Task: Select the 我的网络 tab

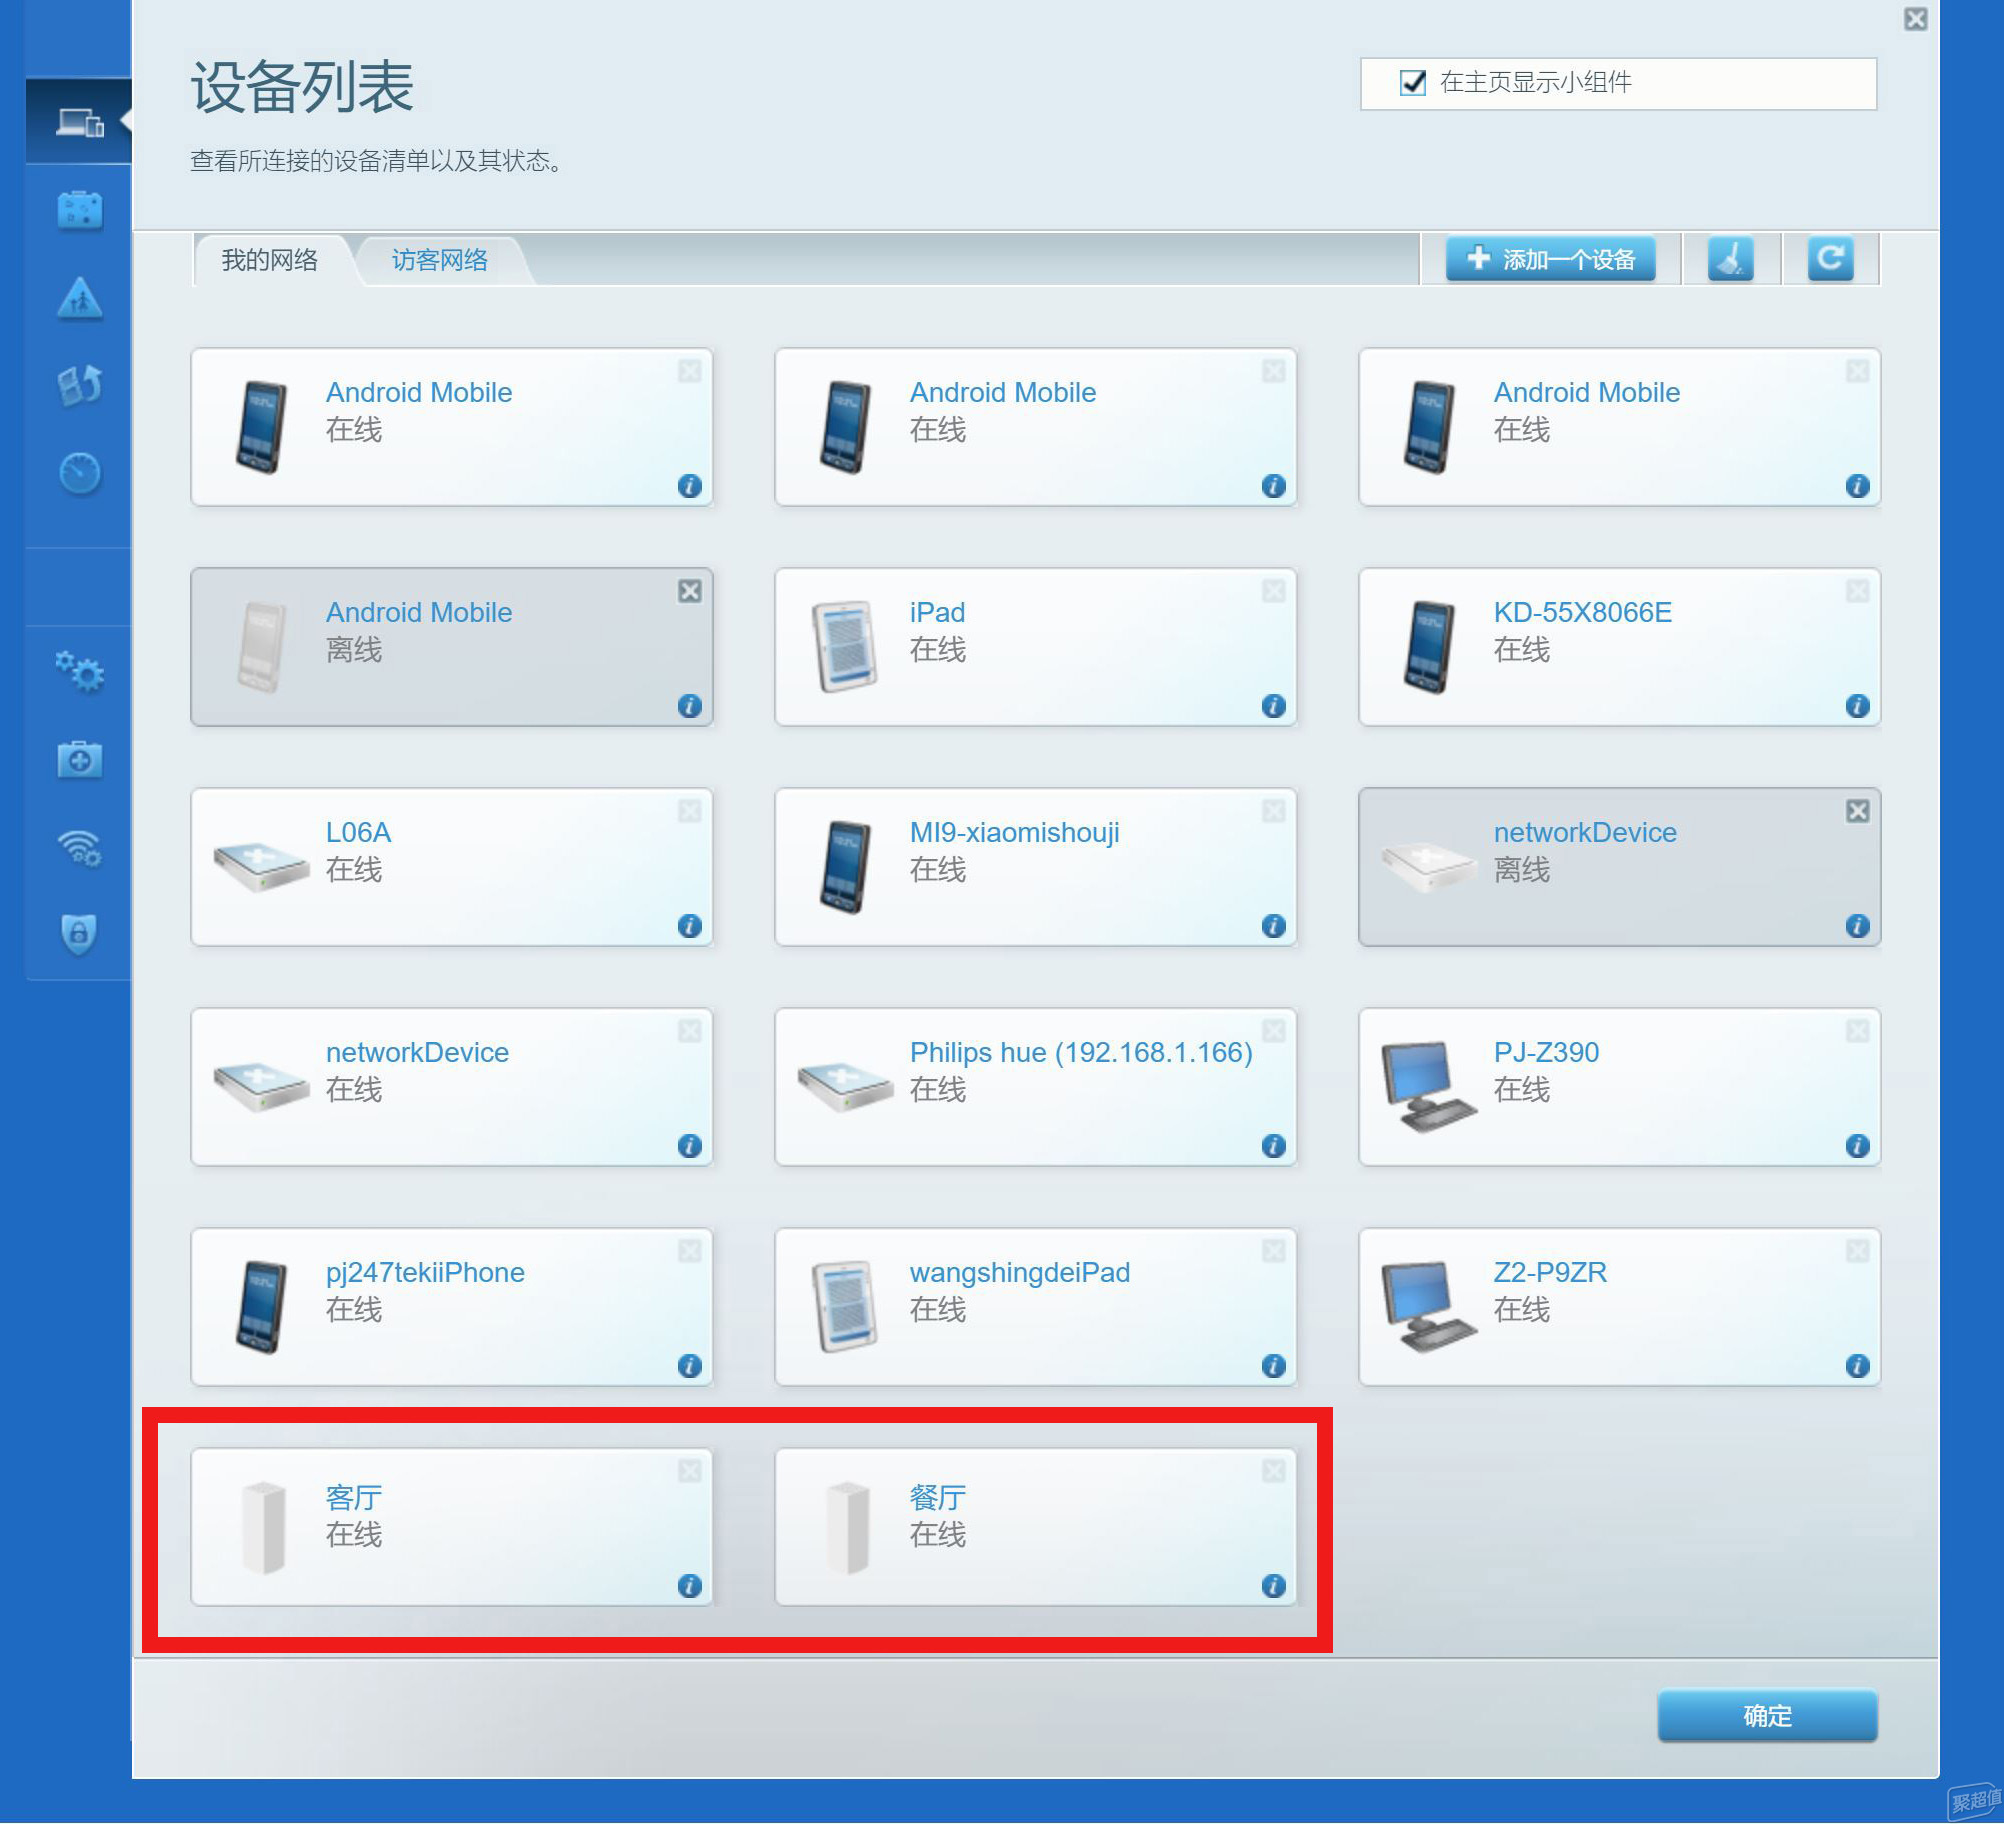Action: [270, 260]
